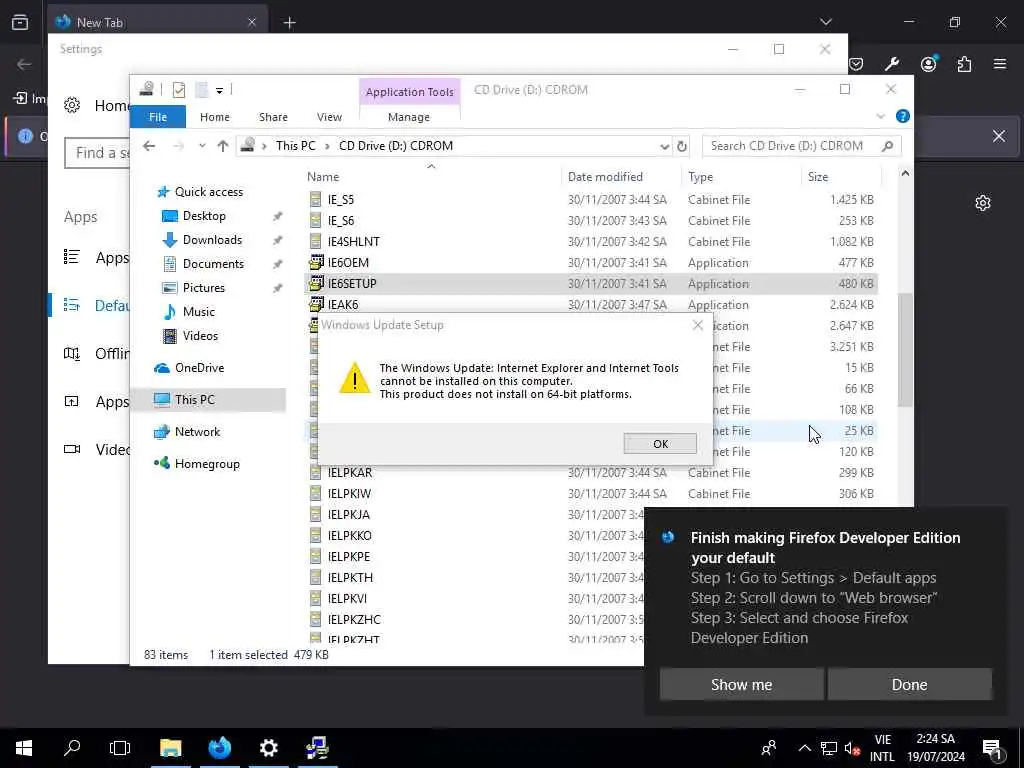Screen dimensions: 1024x768
Task: Select the IEAK6 application file
Action: [x=591, y=304]
